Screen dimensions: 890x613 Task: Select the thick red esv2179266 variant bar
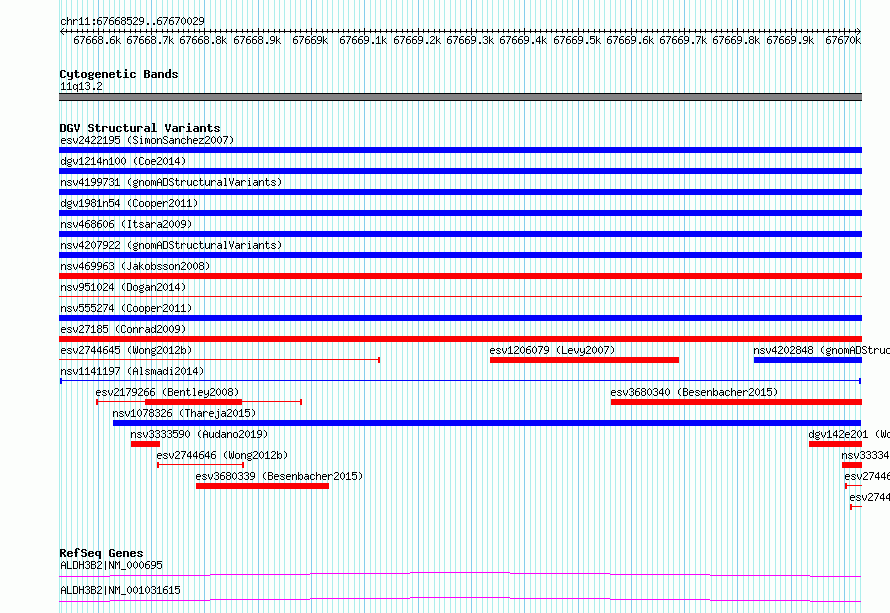click(x=194, y=402)
